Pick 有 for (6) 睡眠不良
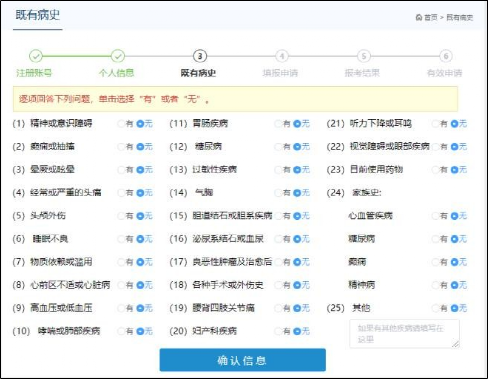The height and width of the screenshot is (380, 489). point(121,239)
